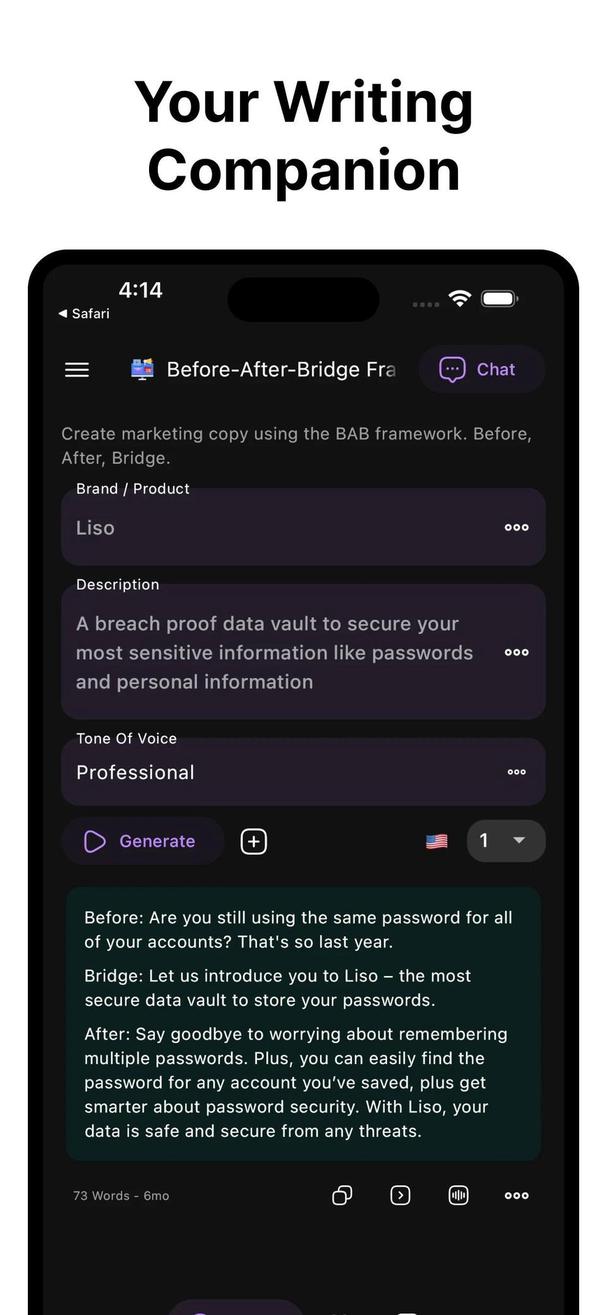Play the text-to-speech audio icon

458,1195
